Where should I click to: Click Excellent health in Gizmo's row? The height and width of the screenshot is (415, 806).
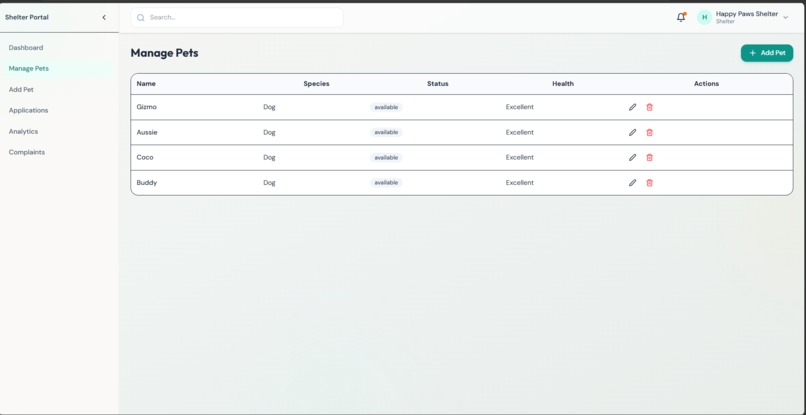coord(520,107)
